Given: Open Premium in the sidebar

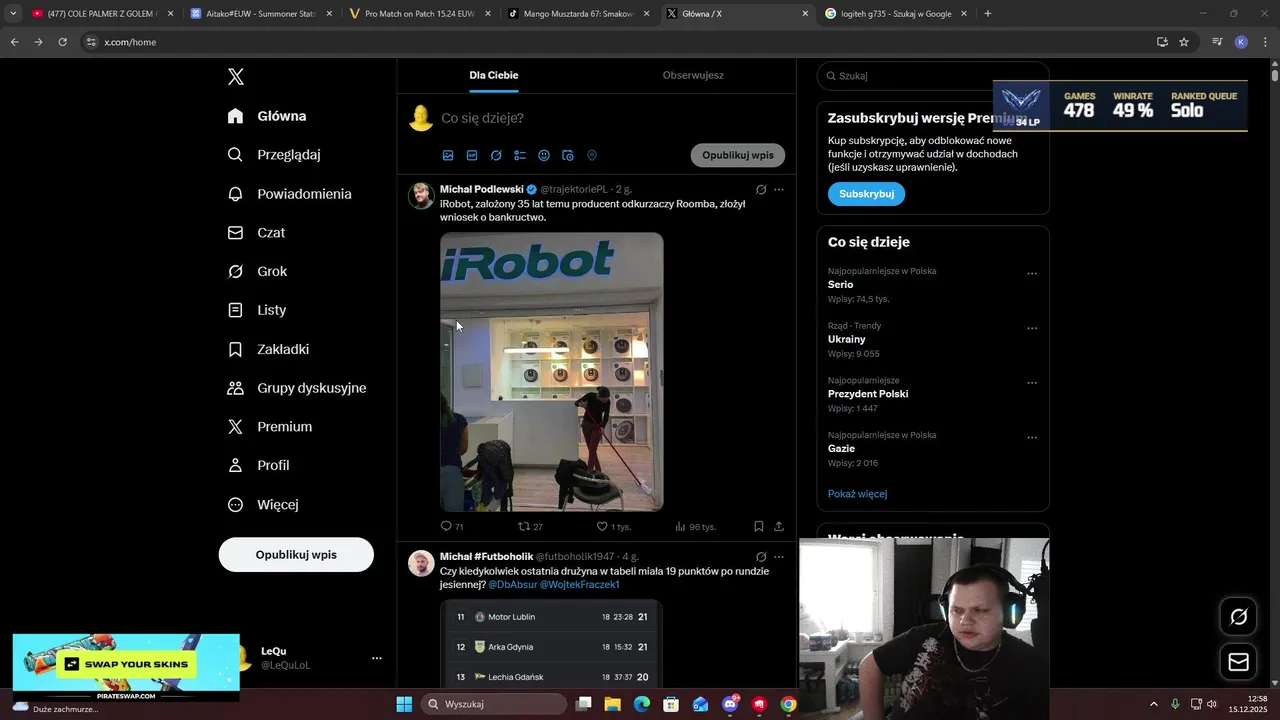Looking at the screenshot, I should click(270, 426).
